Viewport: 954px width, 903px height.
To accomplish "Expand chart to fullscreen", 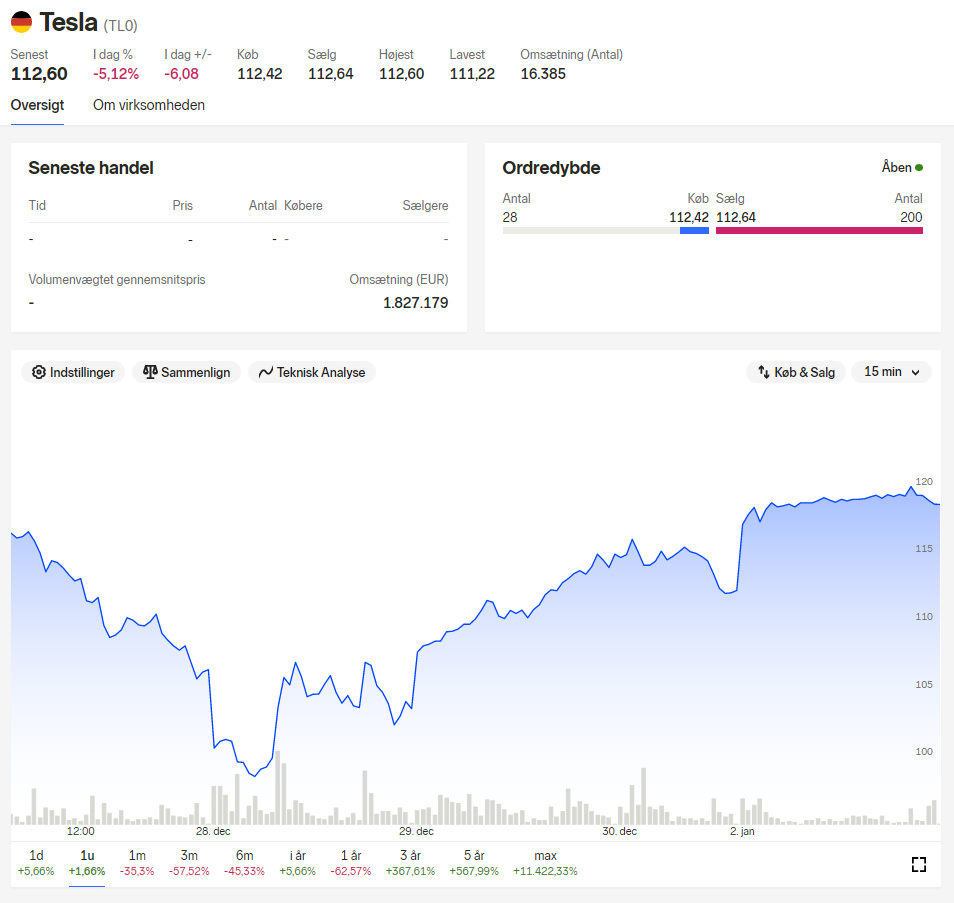I will [x=919, y=864].
